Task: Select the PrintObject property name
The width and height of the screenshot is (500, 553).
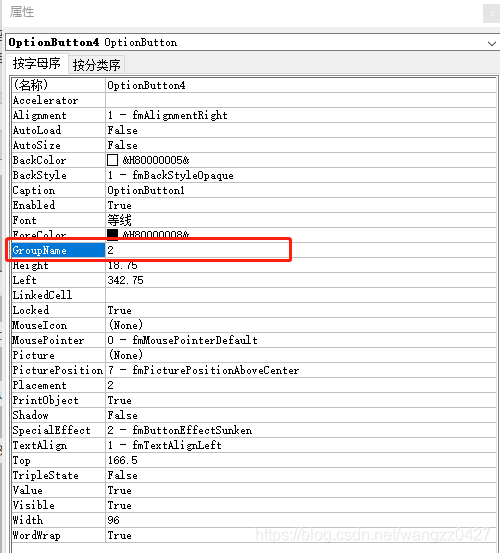Action: pyautogui.click(x=45, y=400)
